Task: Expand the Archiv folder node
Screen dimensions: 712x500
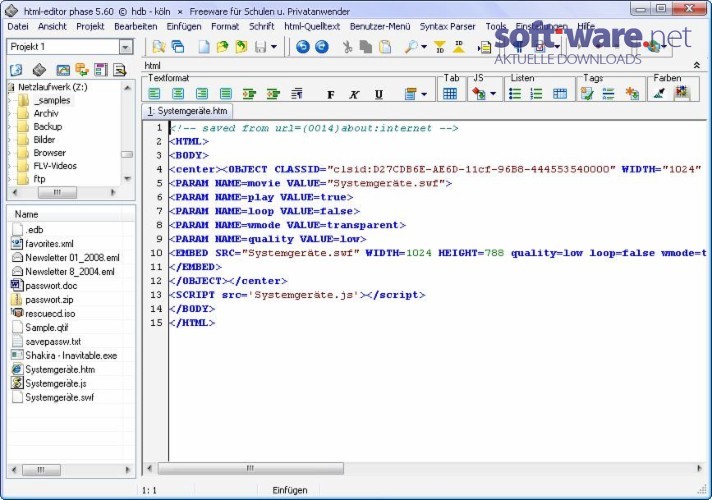Action: 10,114
